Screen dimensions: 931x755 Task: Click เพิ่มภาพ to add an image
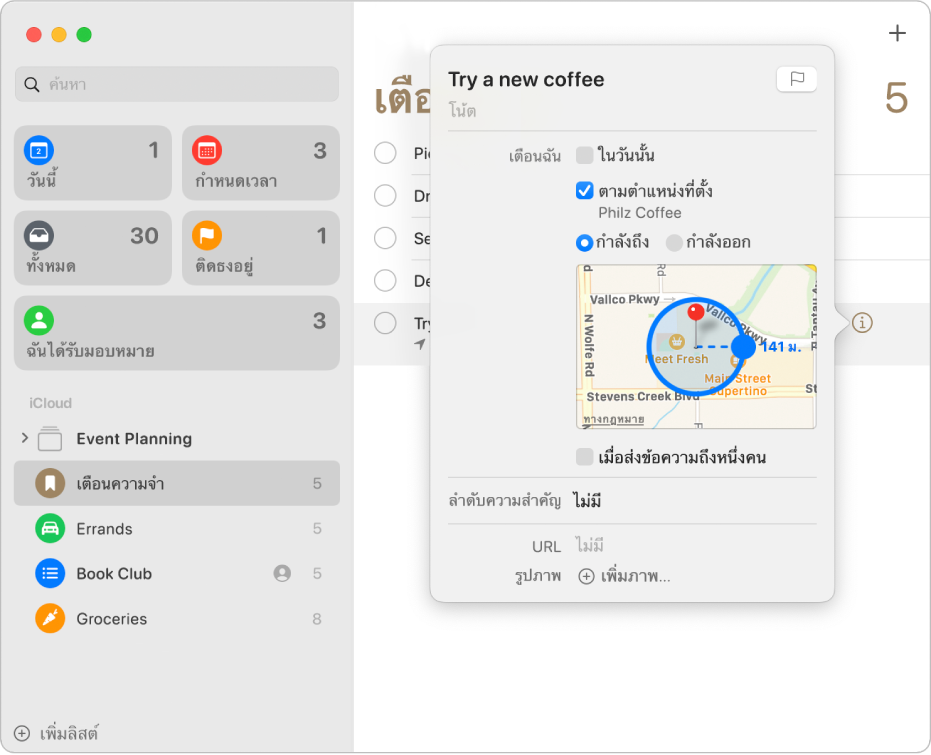coord(625,576)
